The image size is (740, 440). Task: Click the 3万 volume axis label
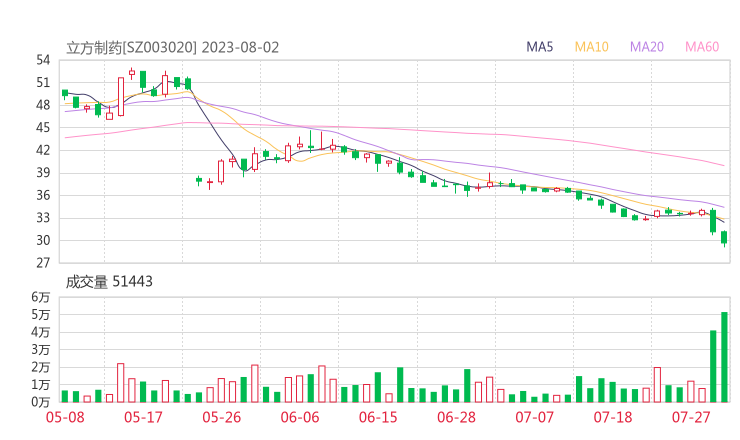(x=41, y=350)
